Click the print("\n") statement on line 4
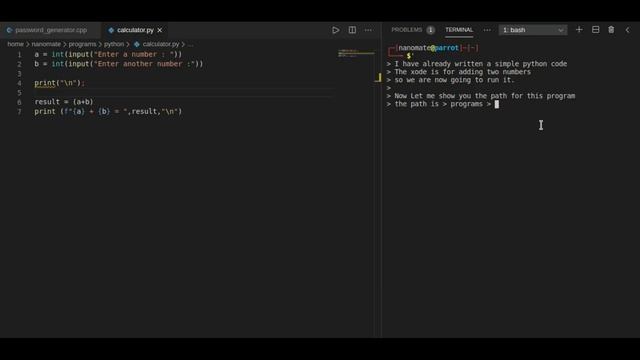 coord(59,83)
